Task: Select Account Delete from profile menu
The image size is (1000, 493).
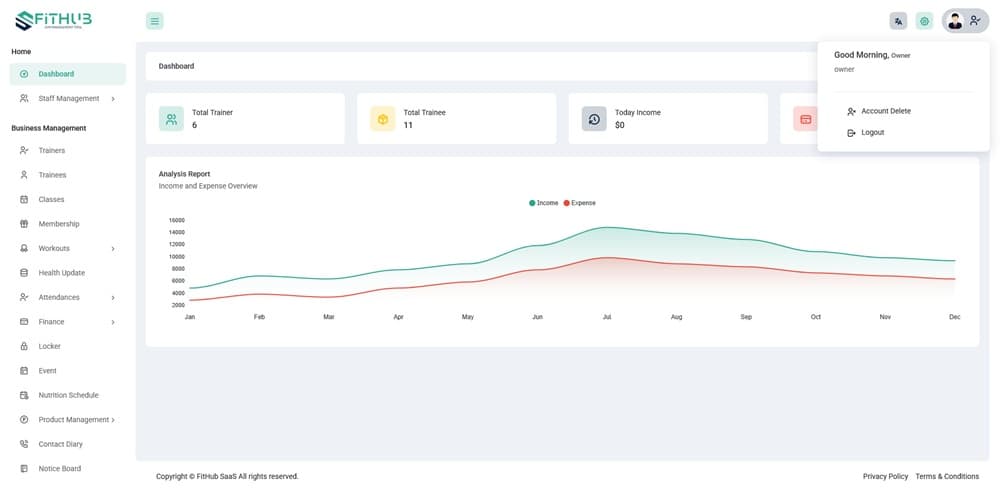Action: coord(885,111)
